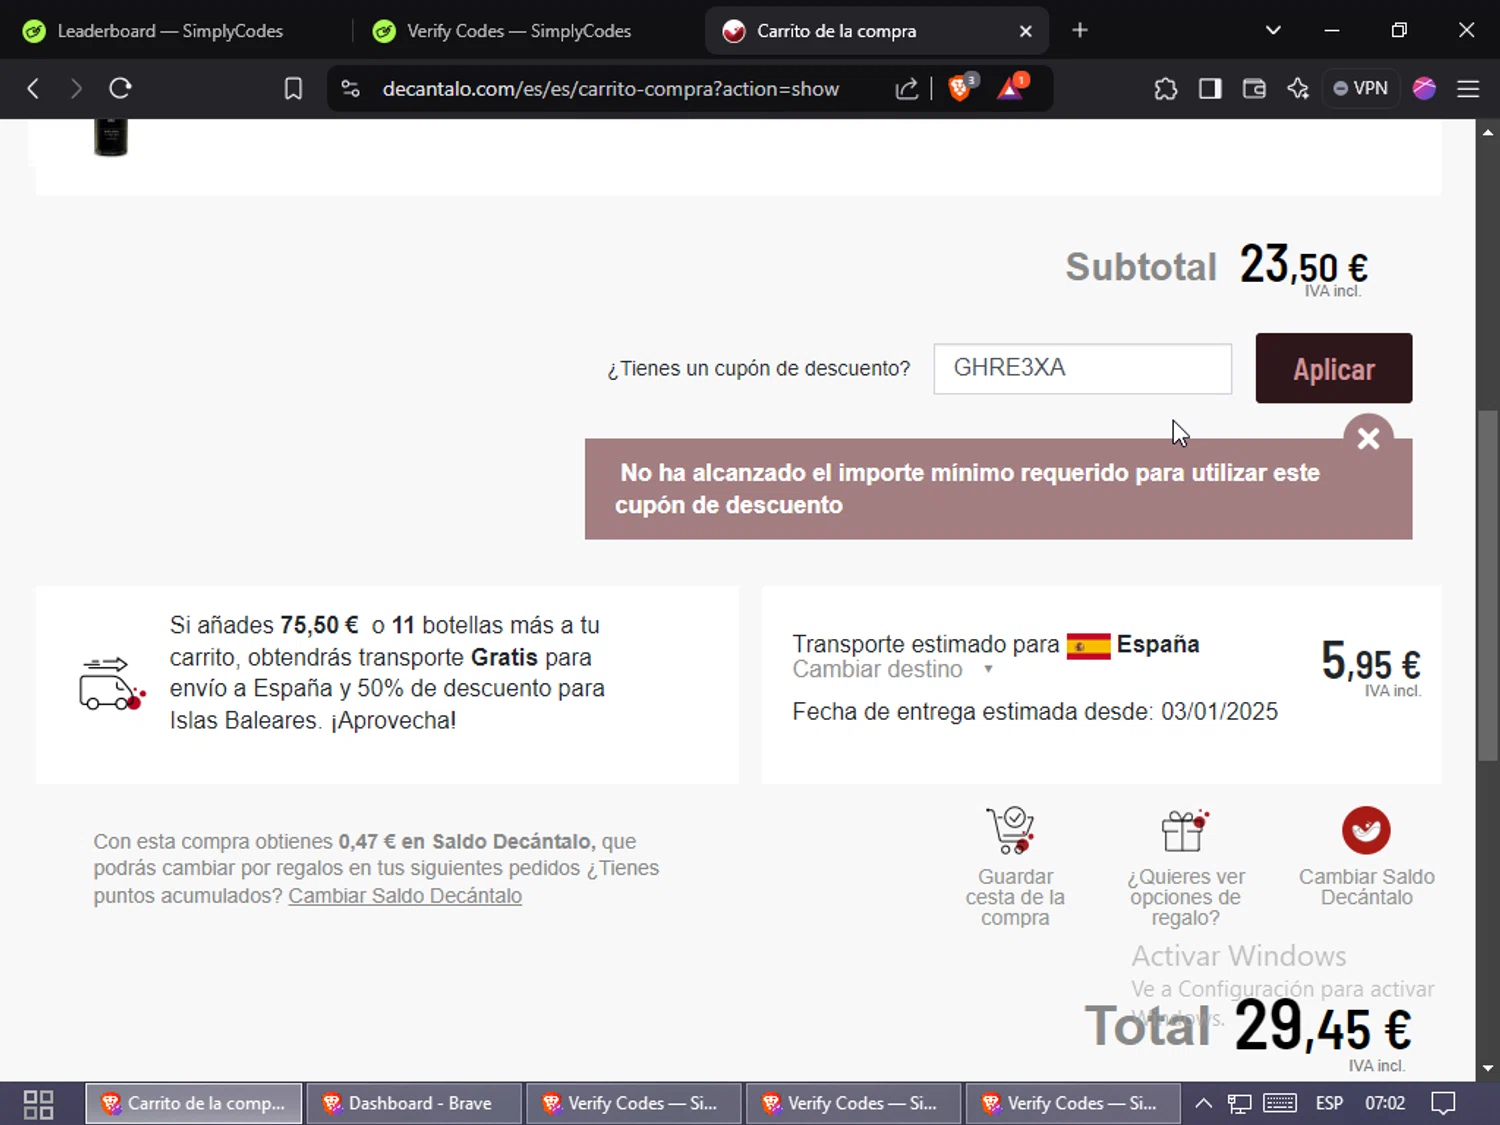1500x1125 pixels.
Task: Open the first Verify Codes taskbar window
Action: (633, 1104)
